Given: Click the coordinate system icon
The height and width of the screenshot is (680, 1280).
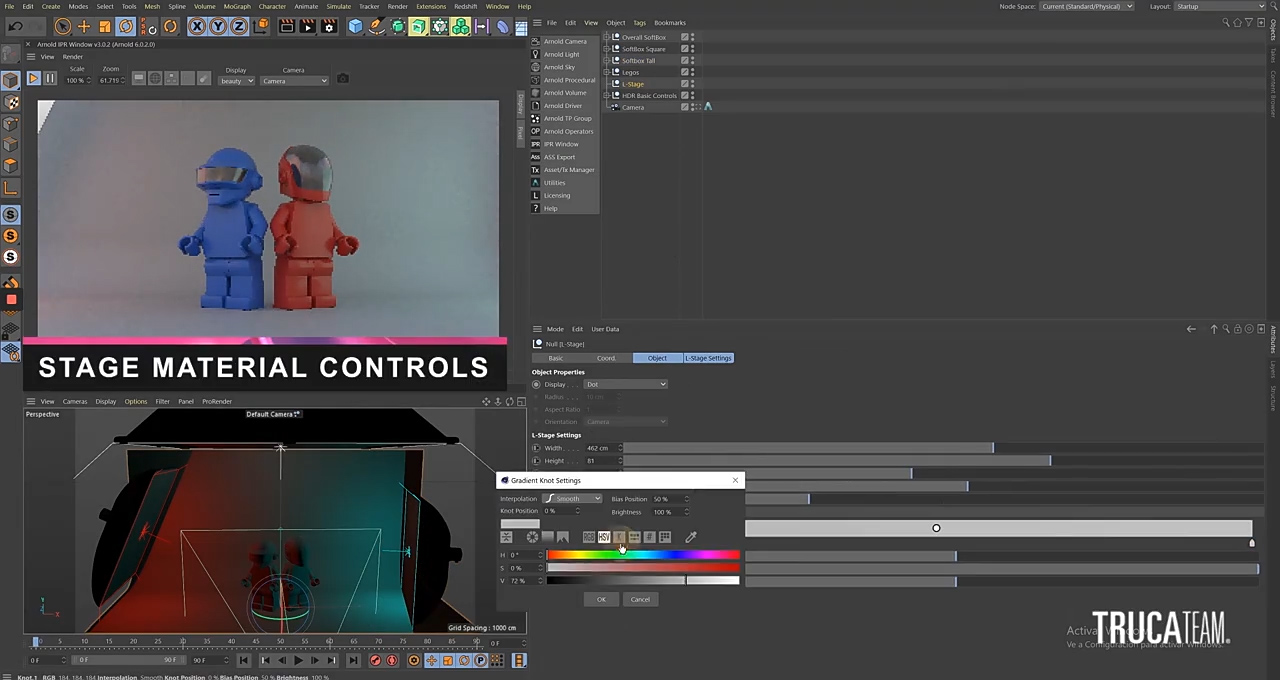Looking at the screenshot, I should click(x=261, y=27).
